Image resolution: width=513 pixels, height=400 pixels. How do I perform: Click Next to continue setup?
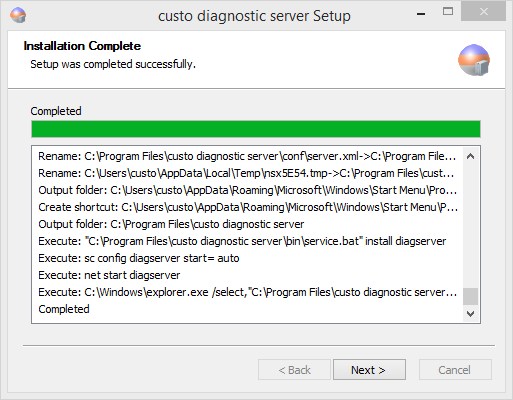(x=369, y=369)
